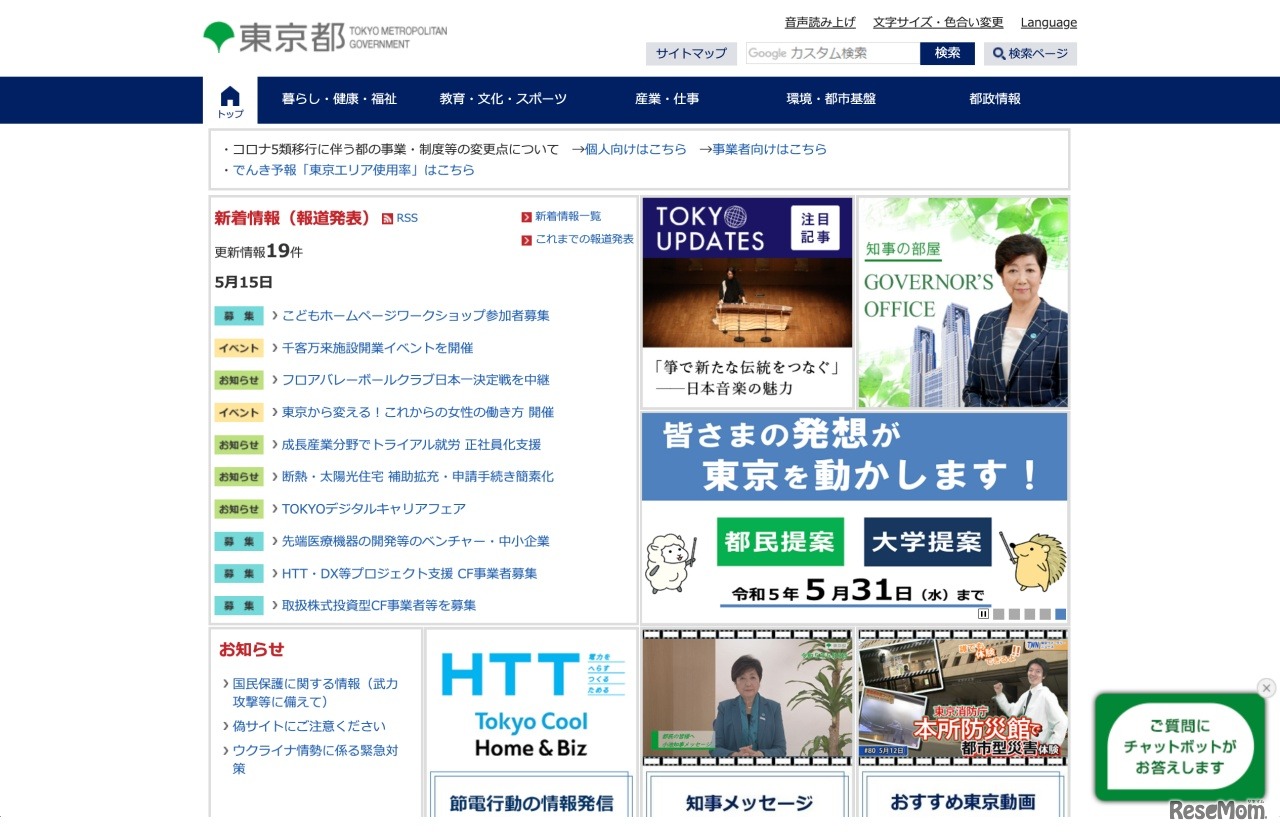Open the 知事メッセージ video thumbnail

(x=747, y=698)
